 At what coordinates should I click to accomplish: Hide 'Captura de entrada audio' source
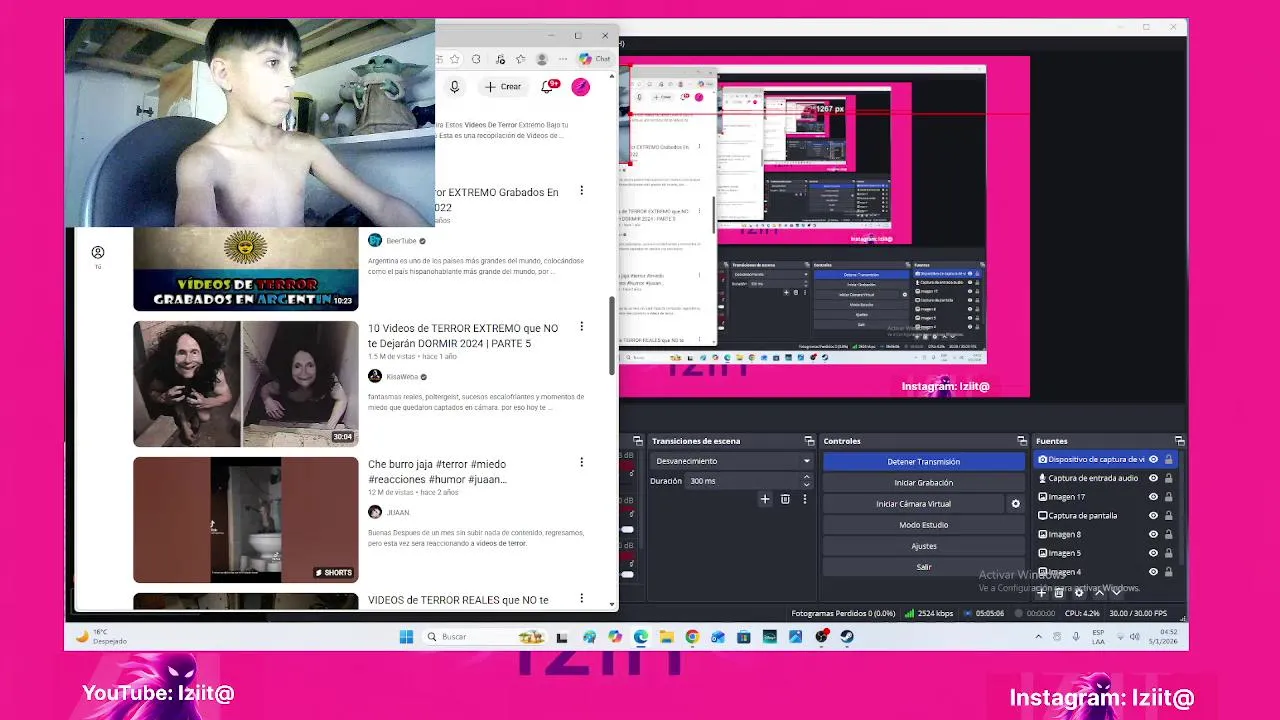tap(1153, 478)
